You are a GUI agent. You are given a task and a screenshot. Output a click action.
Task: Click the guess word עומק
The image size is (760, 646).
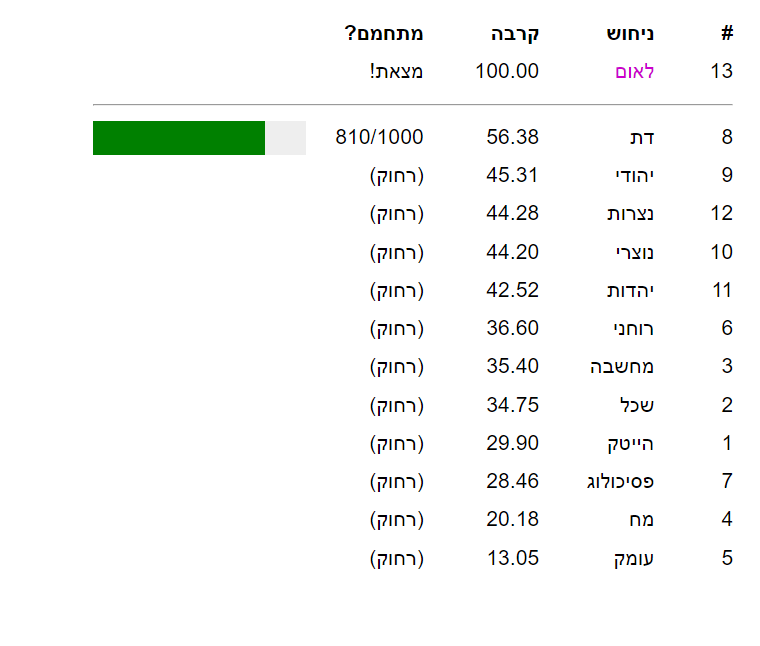634,558
